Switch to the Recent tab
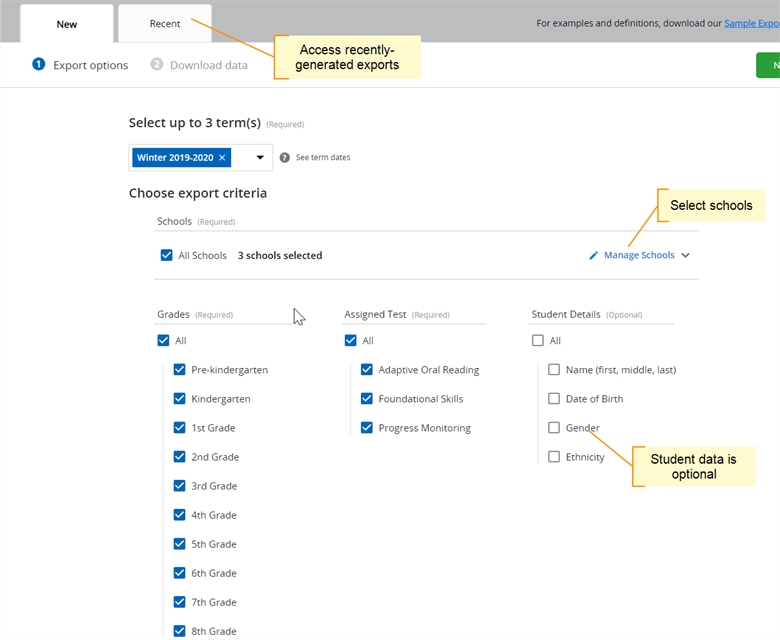 coord(165,24)
